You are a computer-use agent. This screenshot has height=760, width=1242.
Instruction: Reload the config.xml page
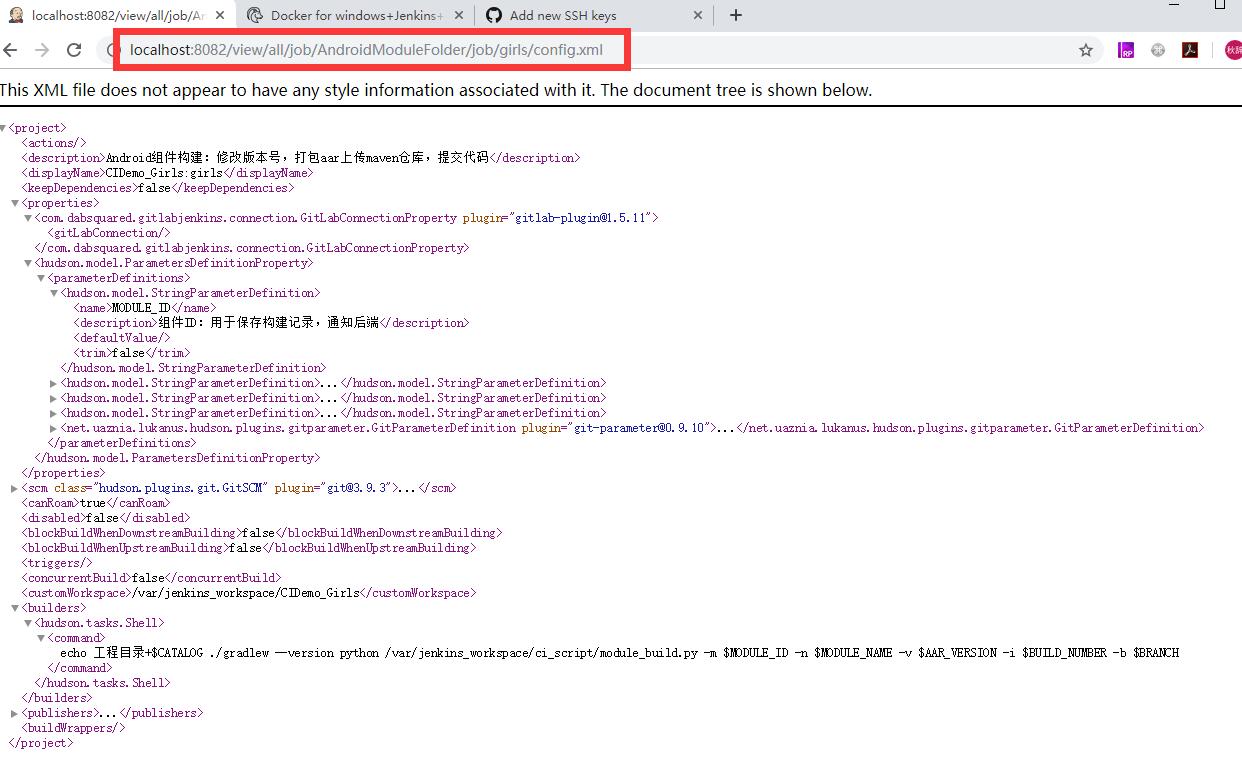click(x=74, y=50)
